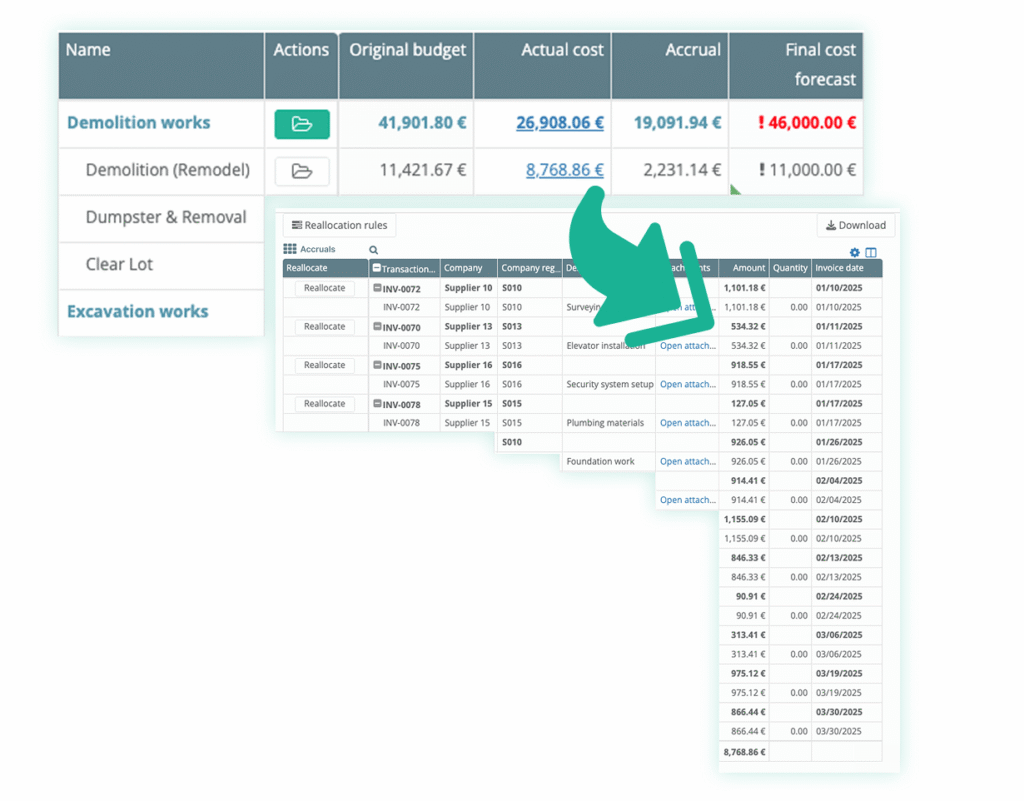This screenshot has height=801, width=1024.
Task: Click the column chooser icon next to the gear
Action: pyautogui.click(x=872, y=251)
